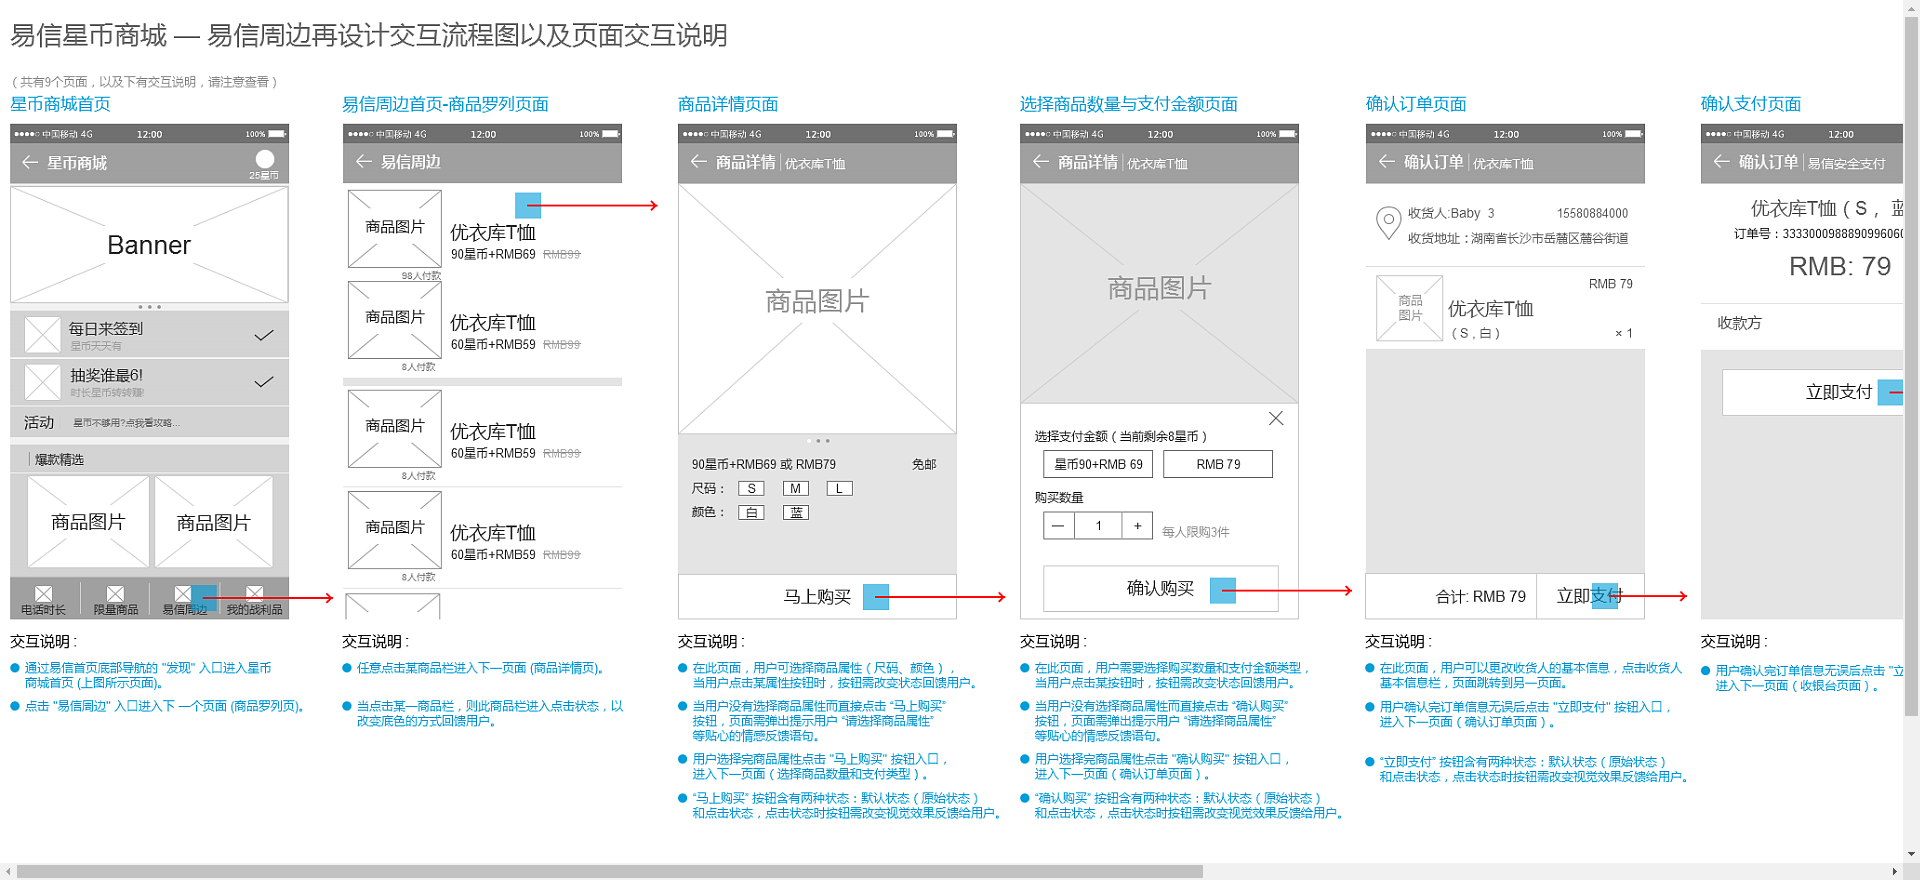Click the 星币商城首页 page title
Viewport: 1920px width, 880px height.
pos(60,104)
